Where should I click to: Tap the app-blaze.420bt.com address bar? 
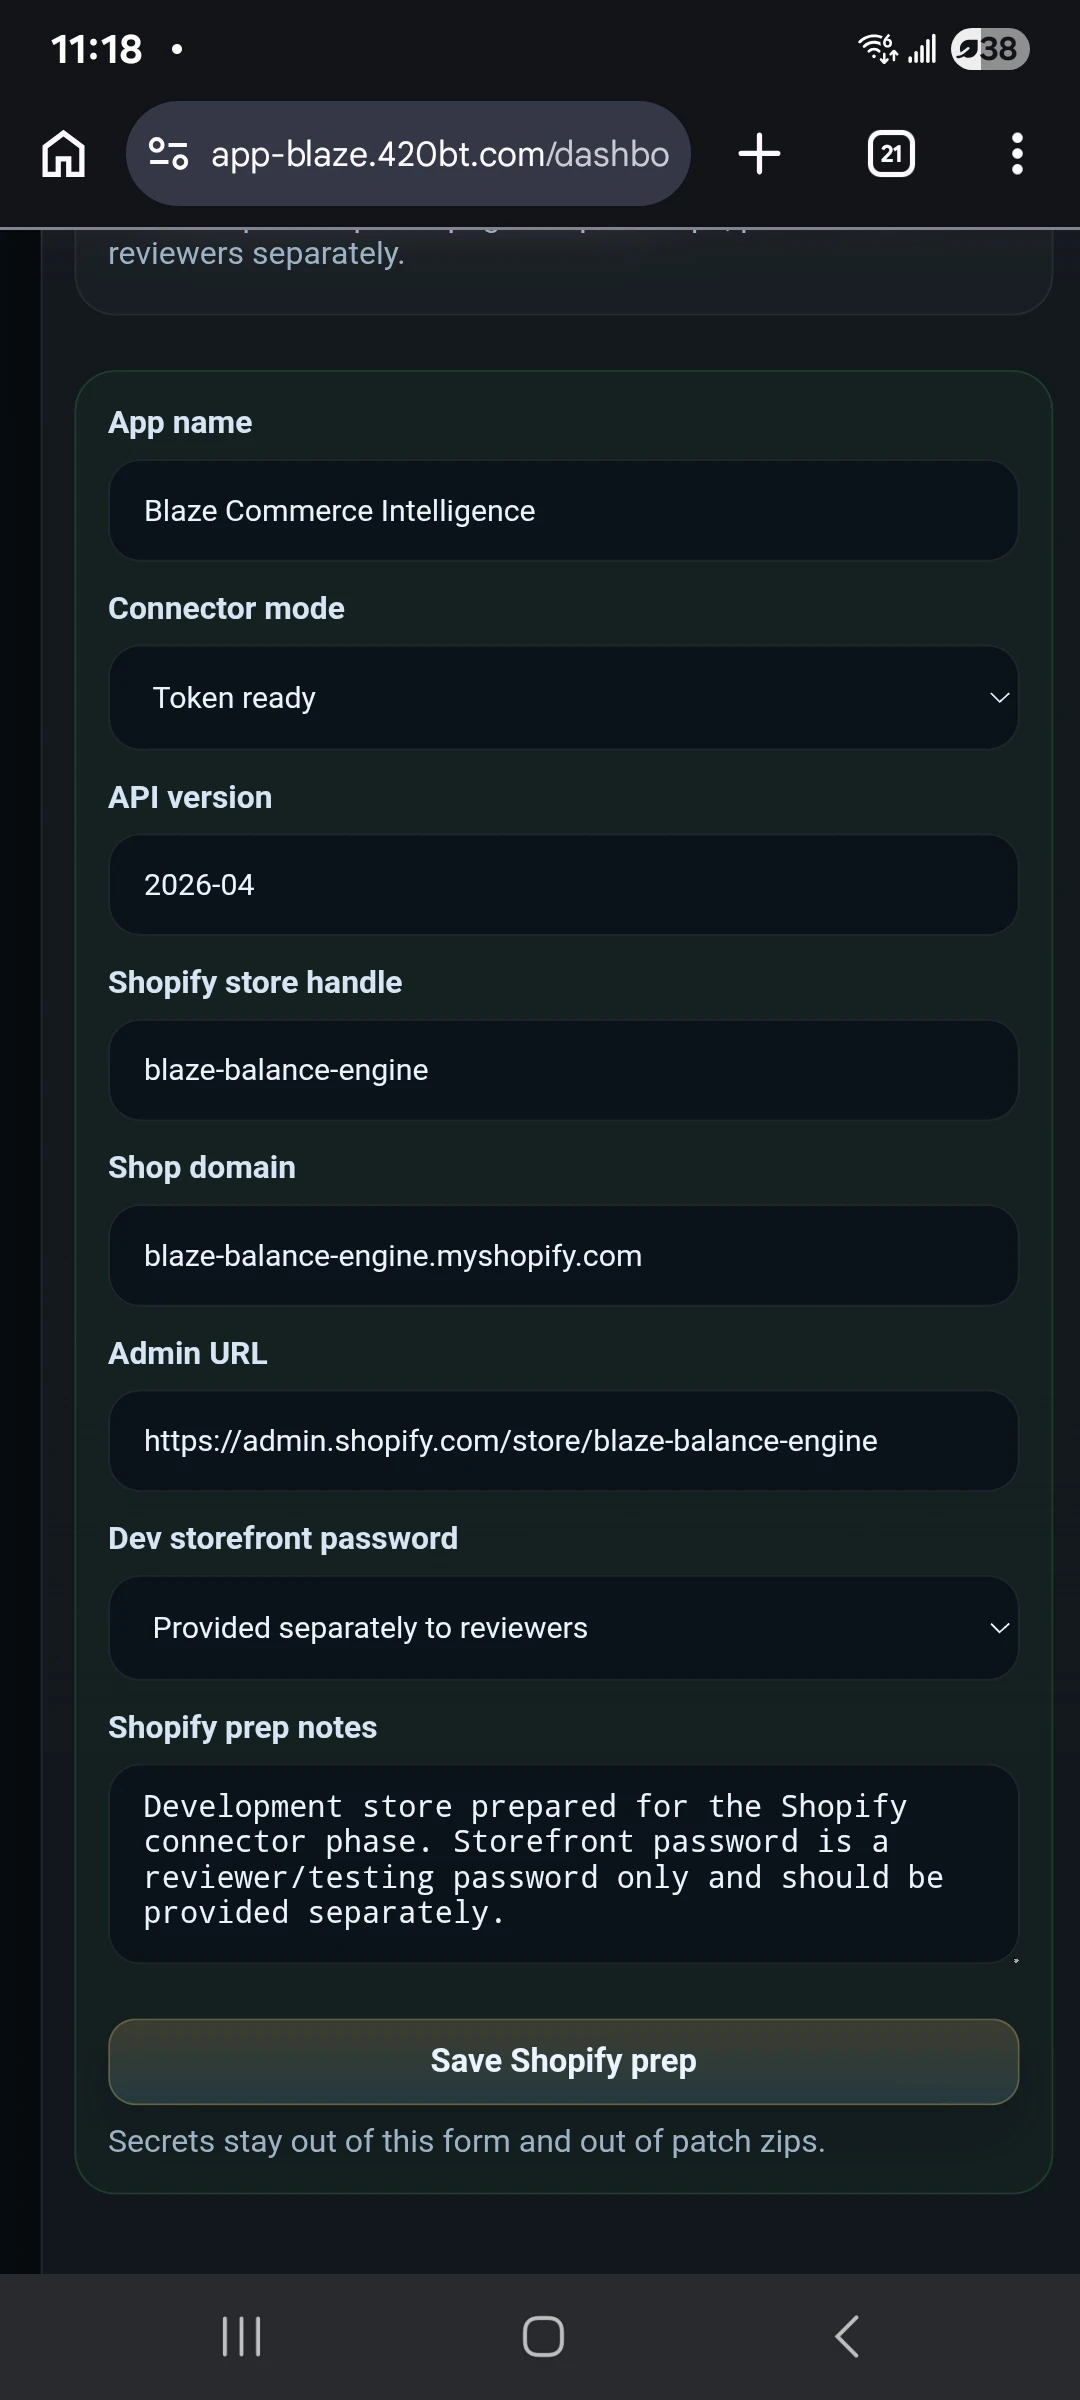tap(440, 153)
